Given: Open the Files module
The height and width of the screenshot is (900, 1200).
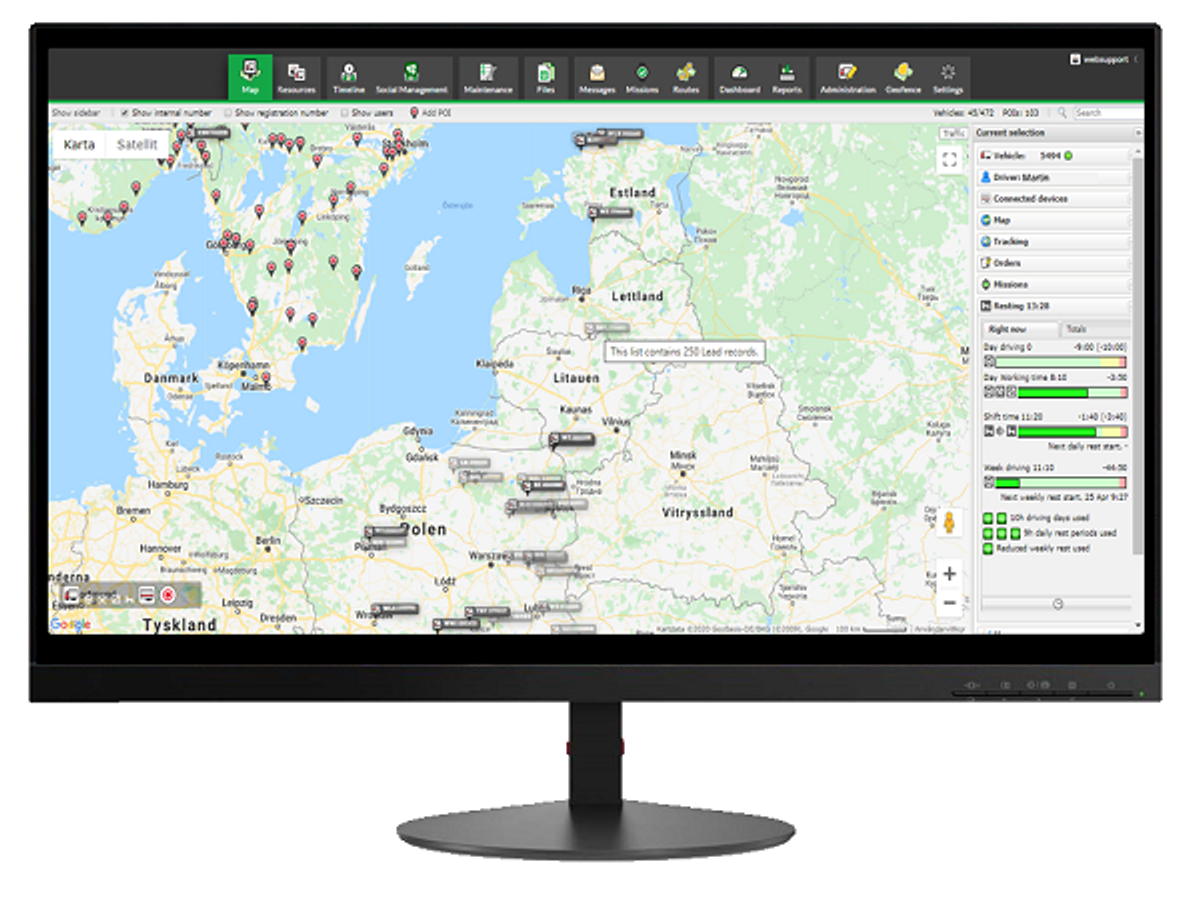Looking at the screenshot, I should pyautogui.click(x=546, y=77).
